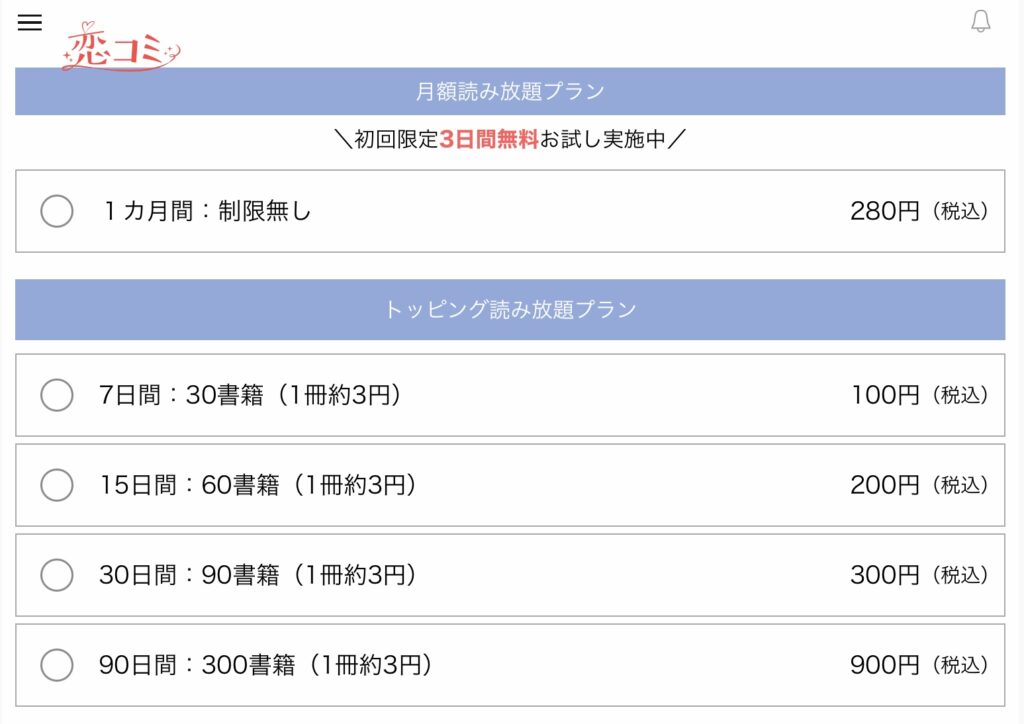Click the 200円 (税込) price

click(x=919, y=485)
